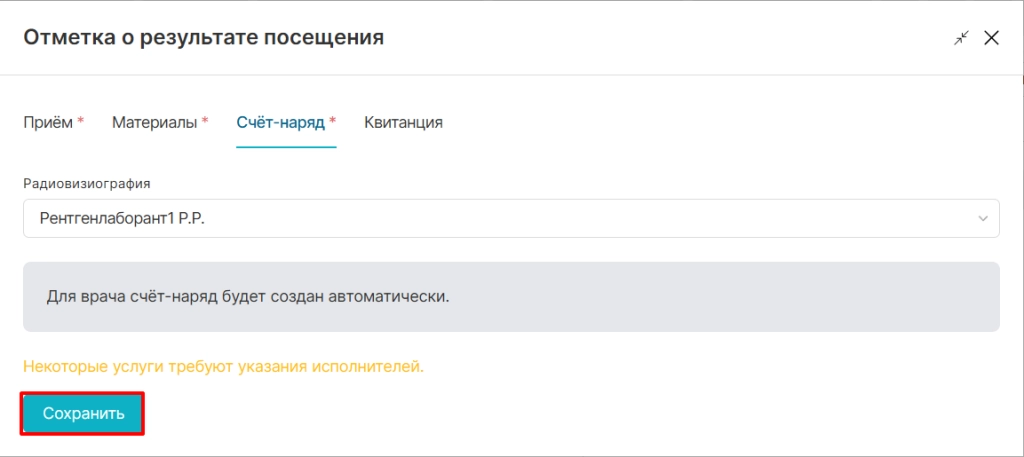Click the dialog title Отметка о результате посещения

(204, 37)
